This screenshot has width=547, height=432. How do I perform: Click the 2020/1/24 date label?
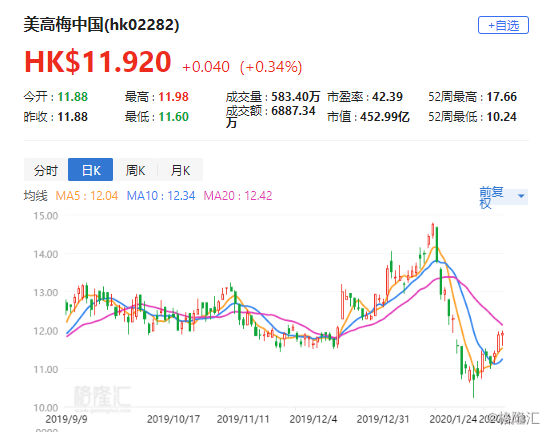pyautogui.click(x=453, y=419)
